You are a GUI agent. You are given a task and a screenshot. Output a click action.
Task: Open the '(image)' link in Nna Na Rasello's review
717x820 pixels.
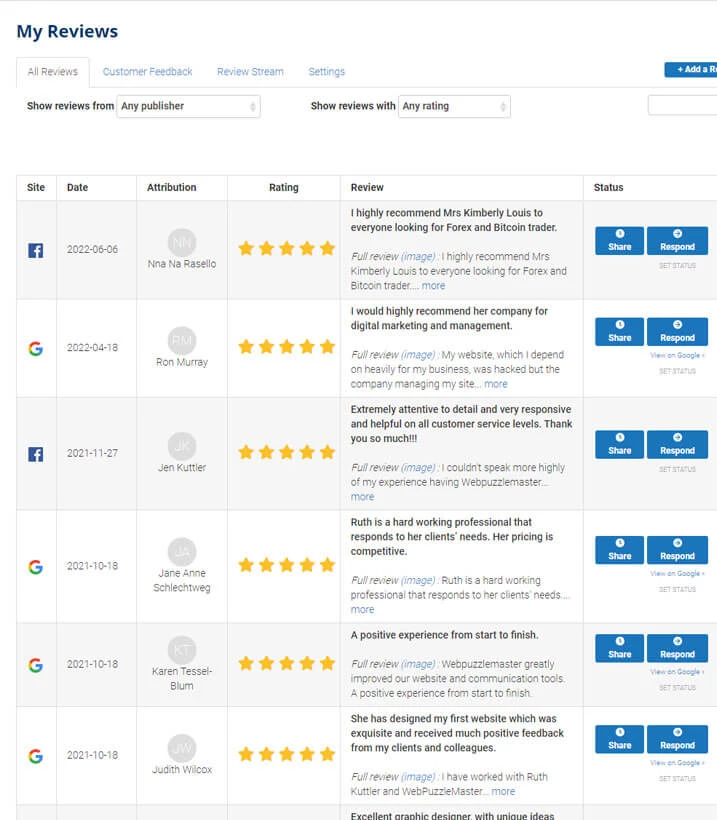coord(418,257)
